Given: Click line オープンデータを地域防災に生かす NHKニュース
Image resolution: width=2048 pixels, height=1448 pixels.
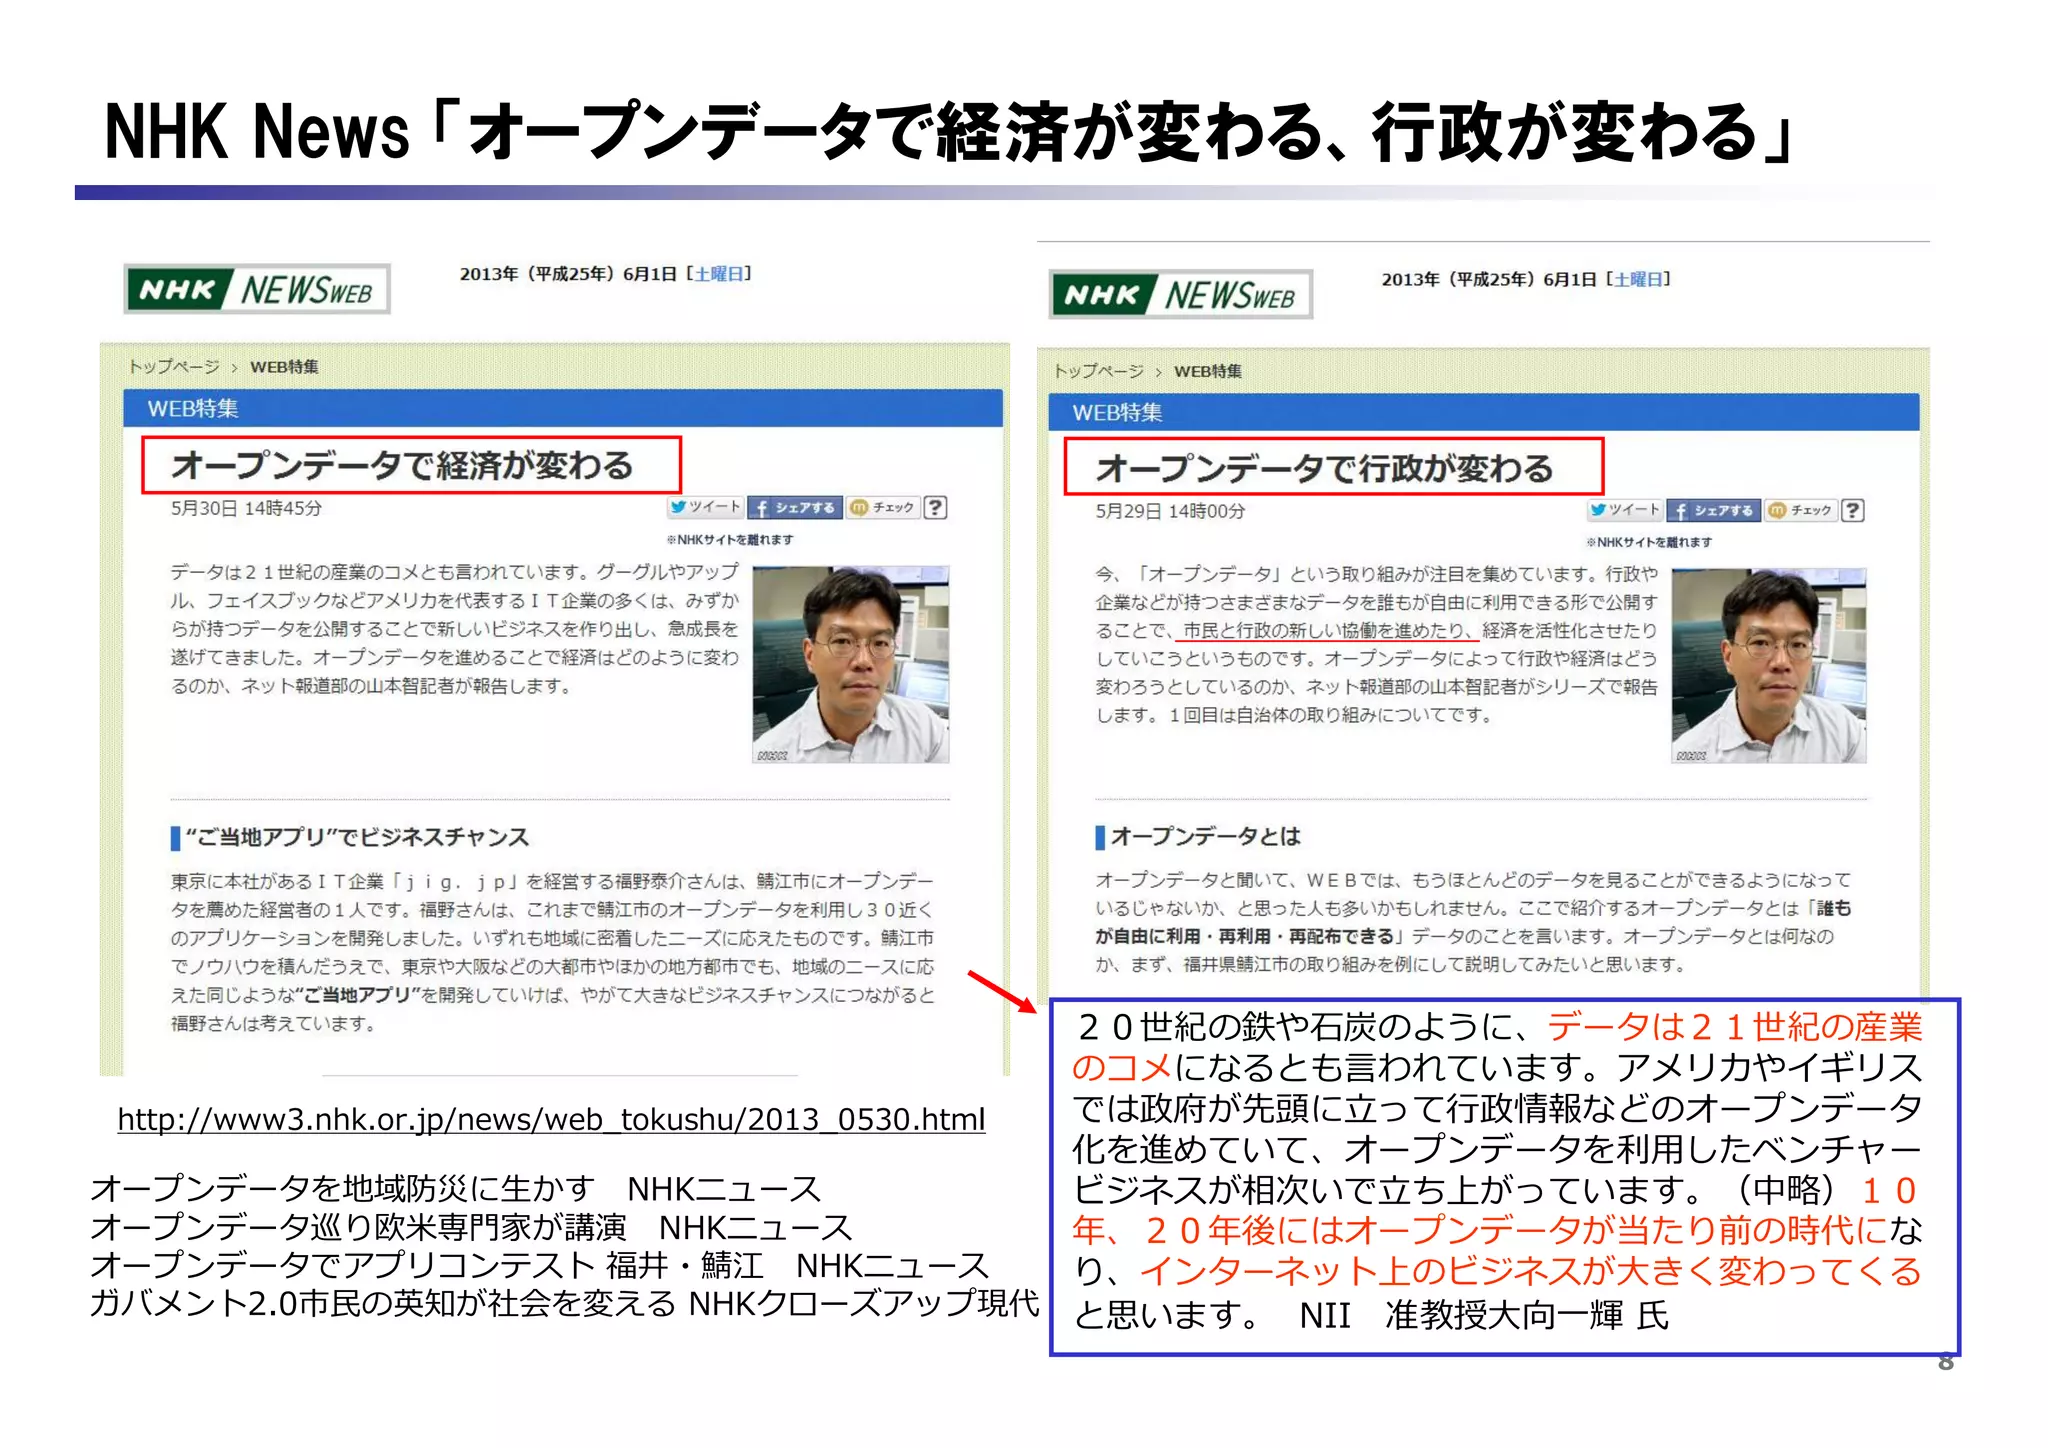Looking at the screenshot, I should click(455, 1189).
